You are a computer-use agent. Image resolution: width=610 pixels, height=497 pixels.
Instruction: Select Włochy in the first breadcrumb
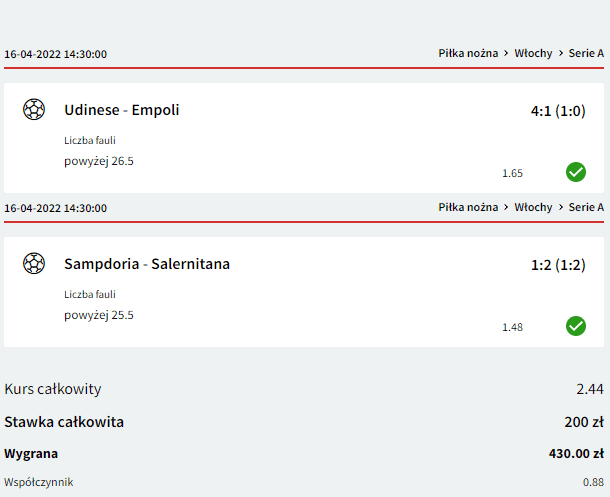[x=533, y=53]
